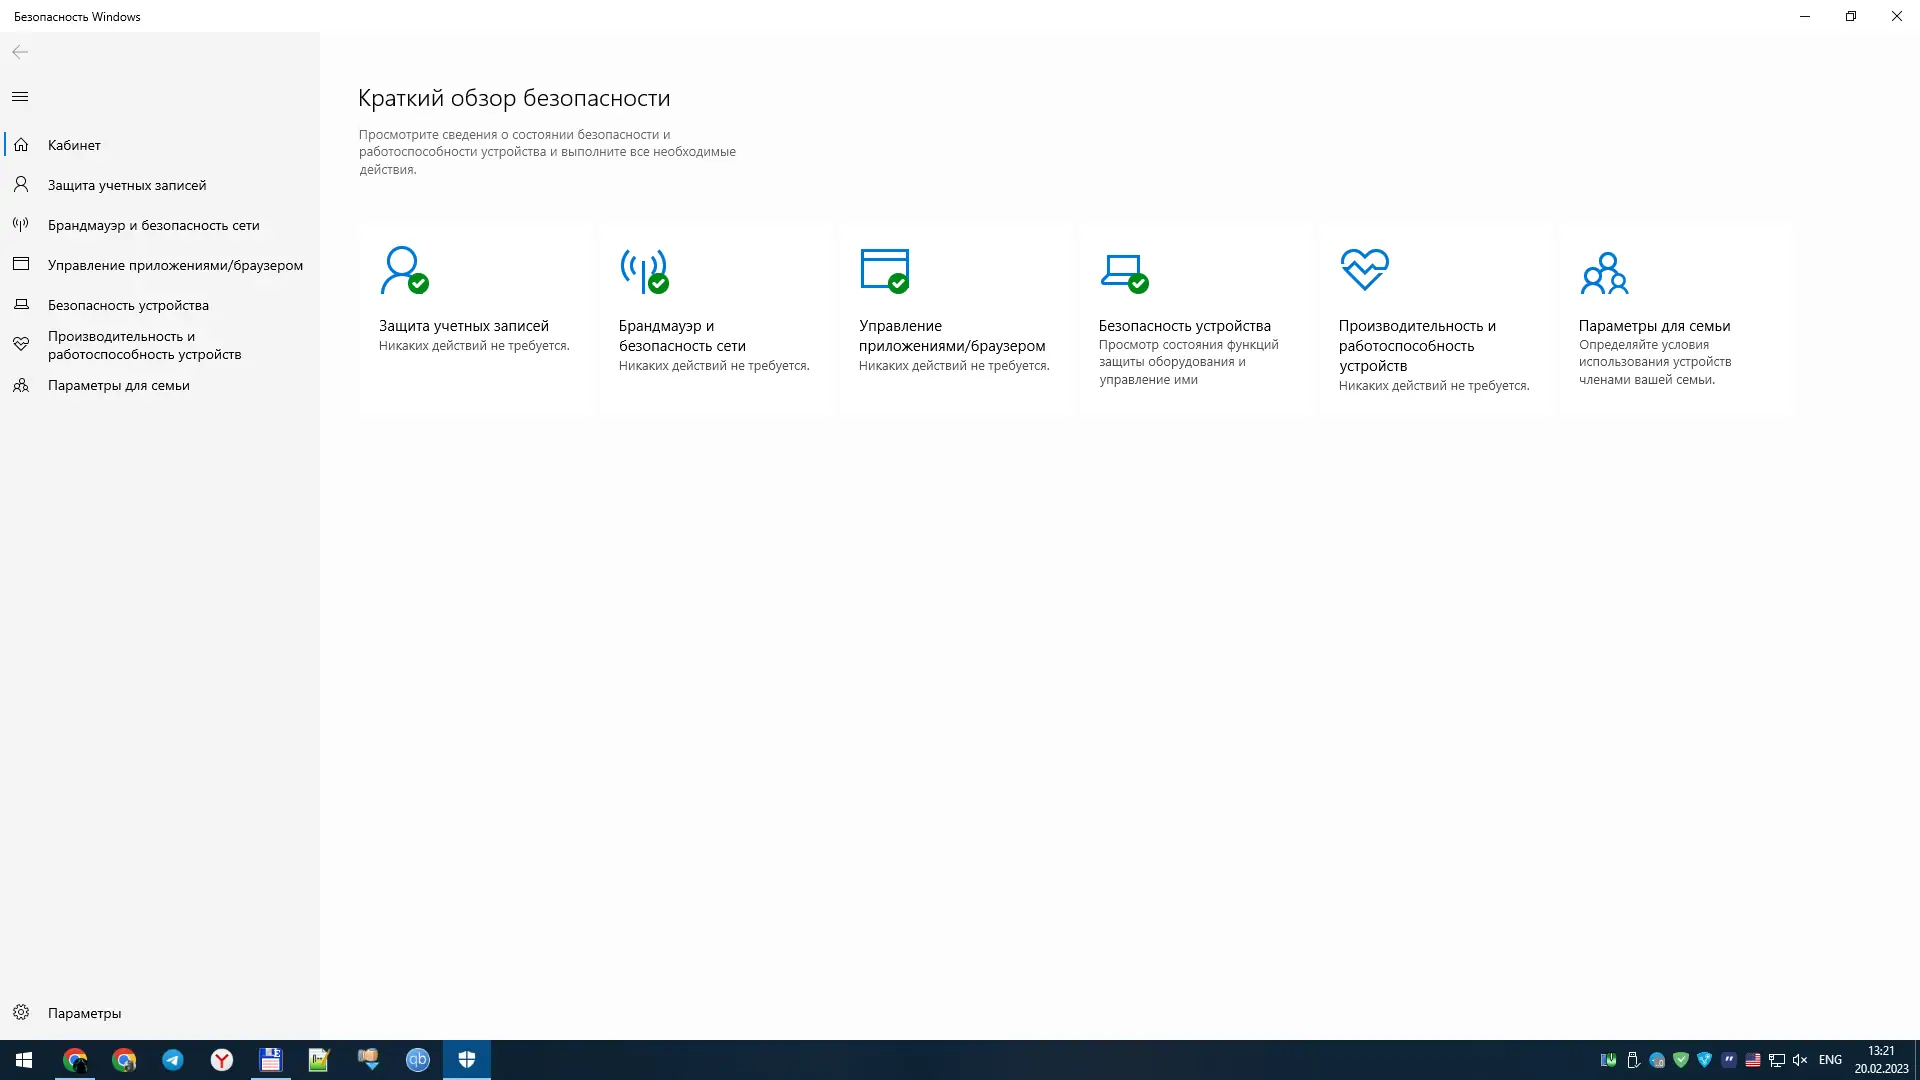Screen dimensions: 1920x1080
Task: Click the account protection person icon on the tile
Action: [x=403, y=270]
